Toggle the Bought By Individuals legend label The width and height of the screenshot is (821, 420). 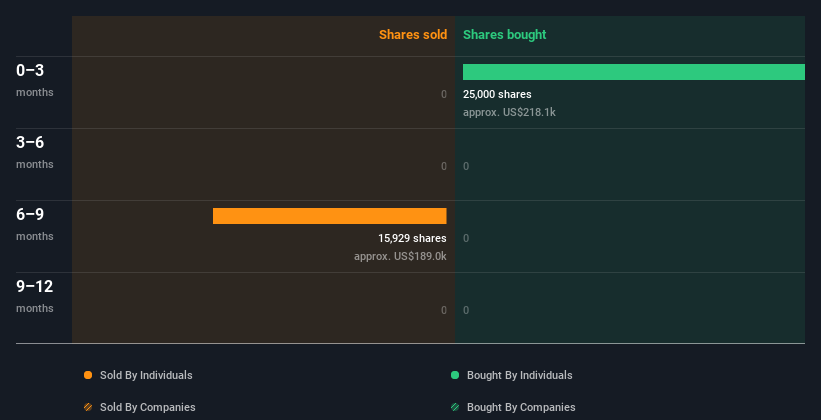[x=519, y=375]
